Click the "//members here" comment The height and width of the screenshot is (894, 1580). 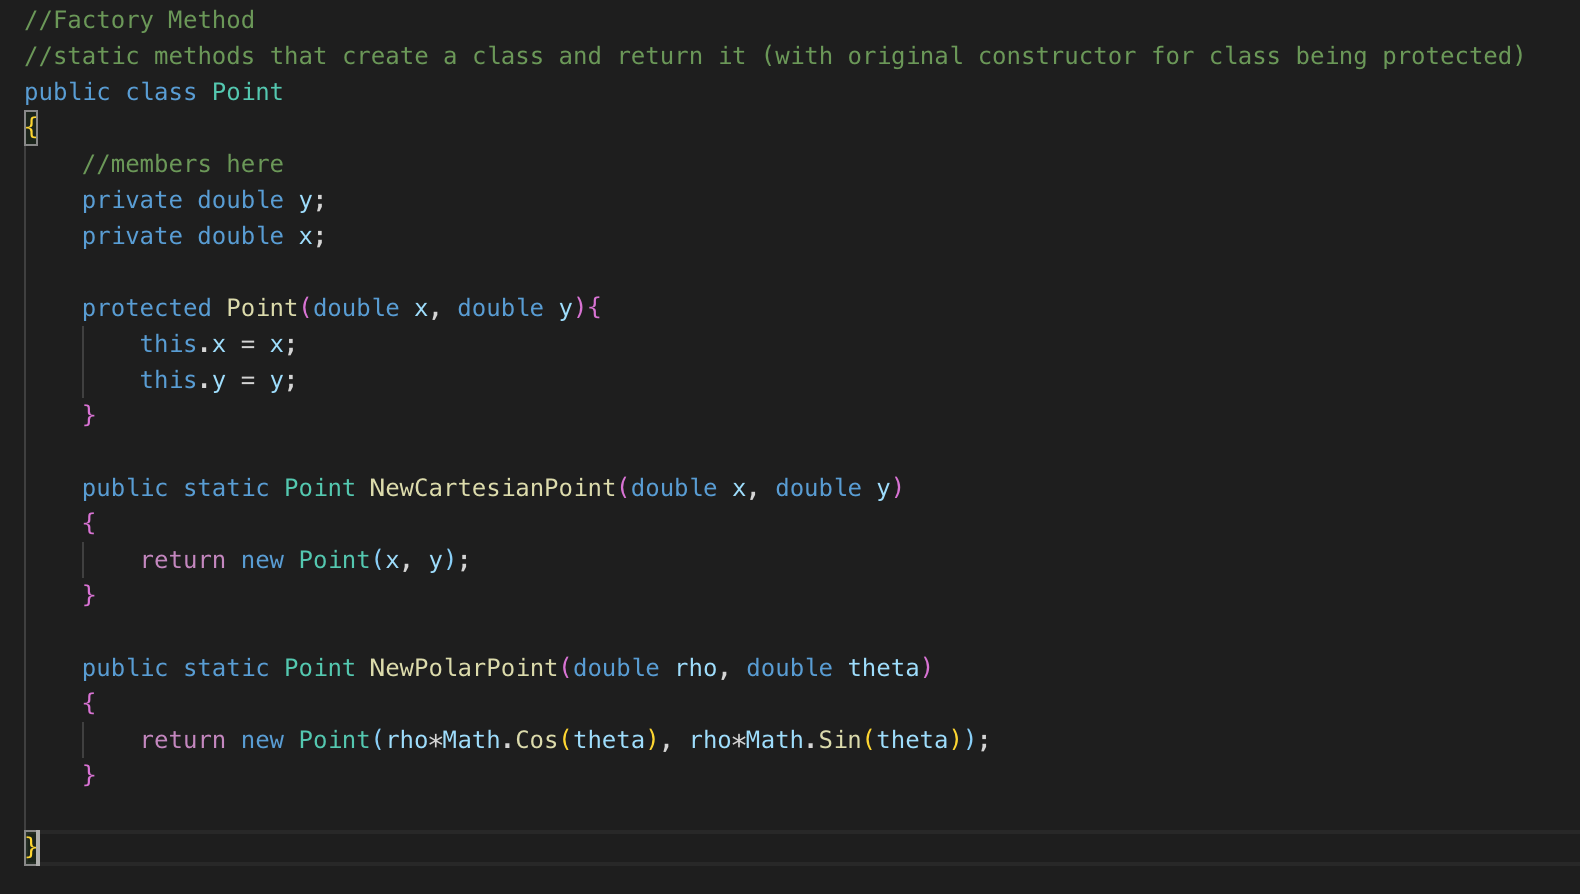[x=183, y=164]
